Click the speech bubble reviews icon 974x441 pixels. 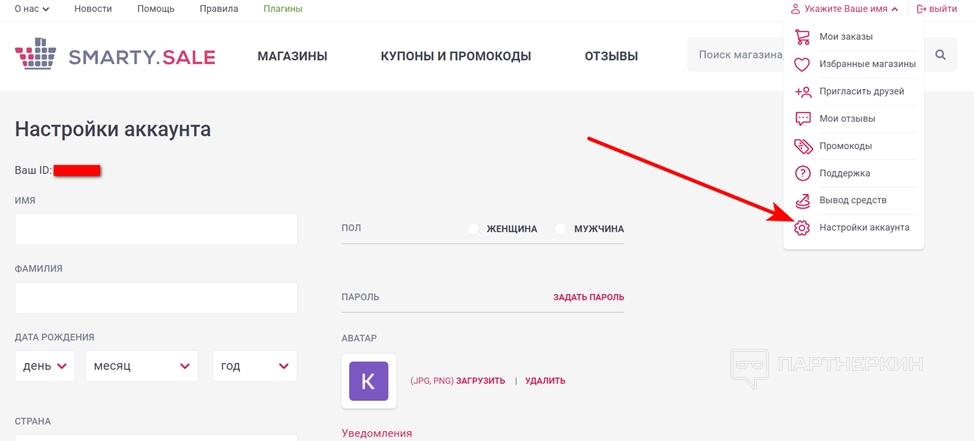click(802, 118)
